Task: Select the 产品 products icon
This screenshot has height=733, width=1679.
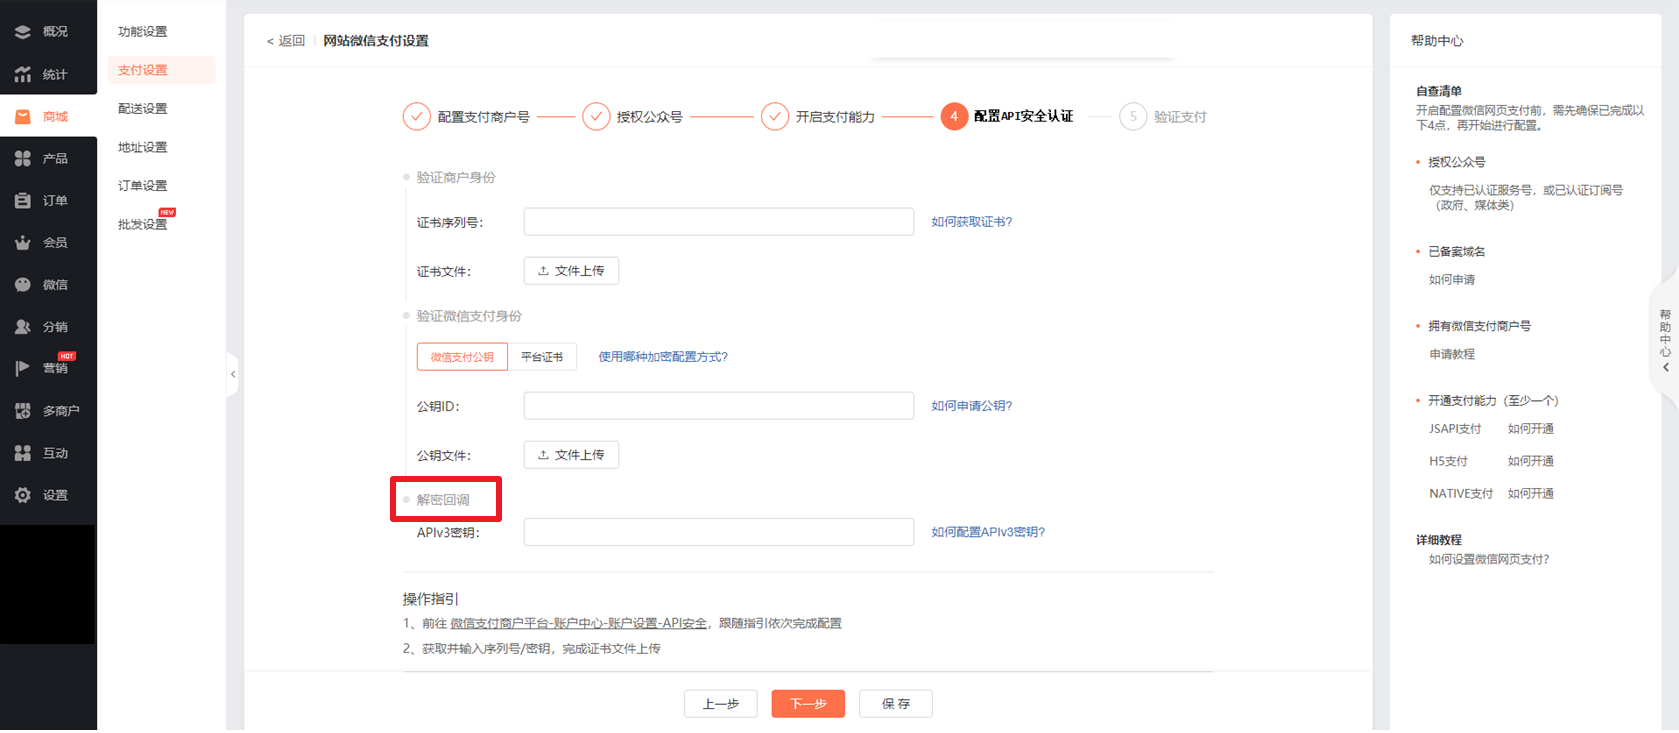Action: 23,158
